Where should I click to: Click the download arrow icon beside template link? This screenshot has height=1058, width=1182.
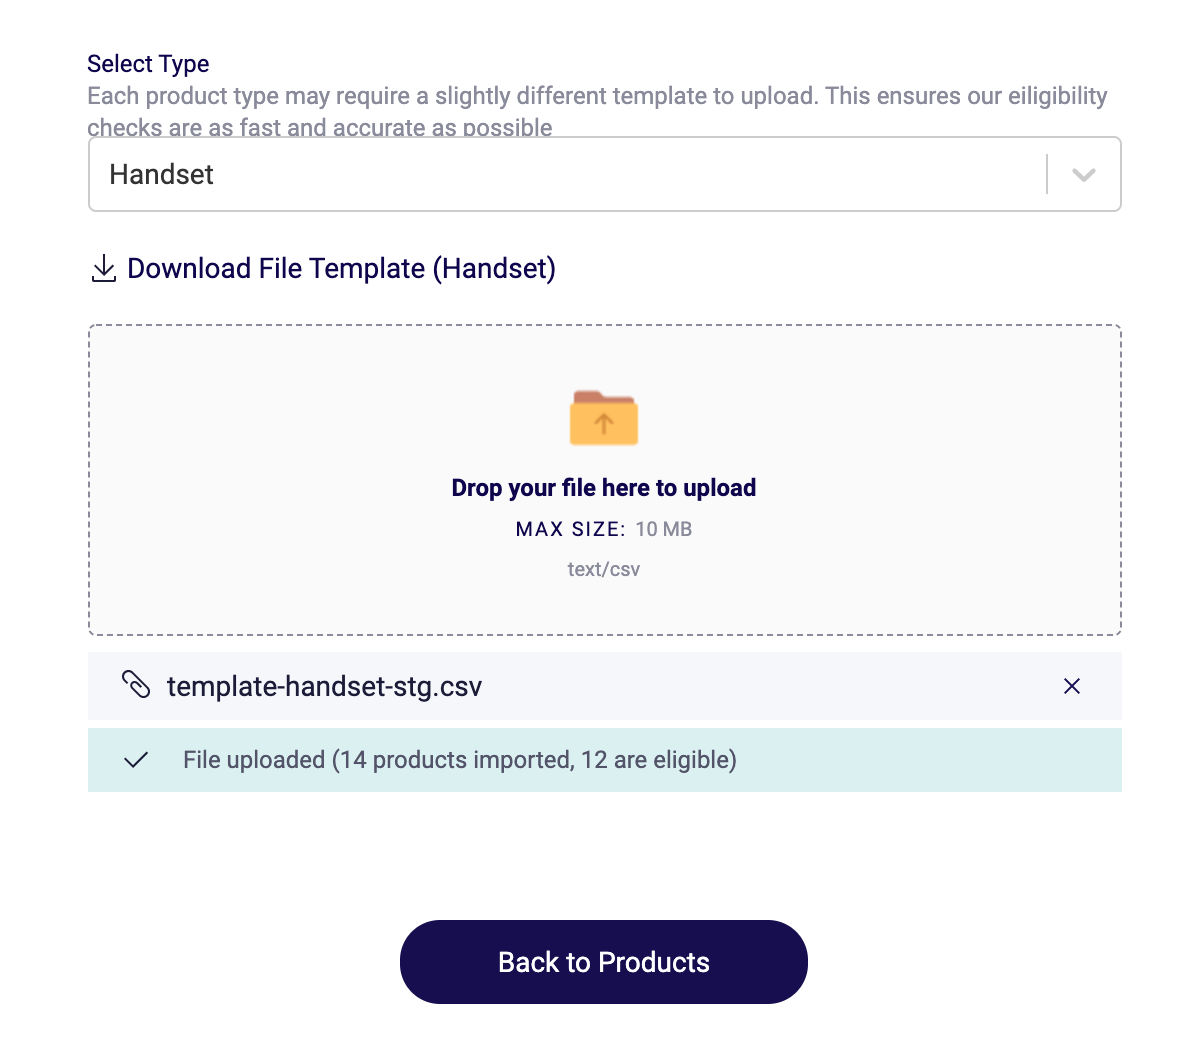(103, 268)
